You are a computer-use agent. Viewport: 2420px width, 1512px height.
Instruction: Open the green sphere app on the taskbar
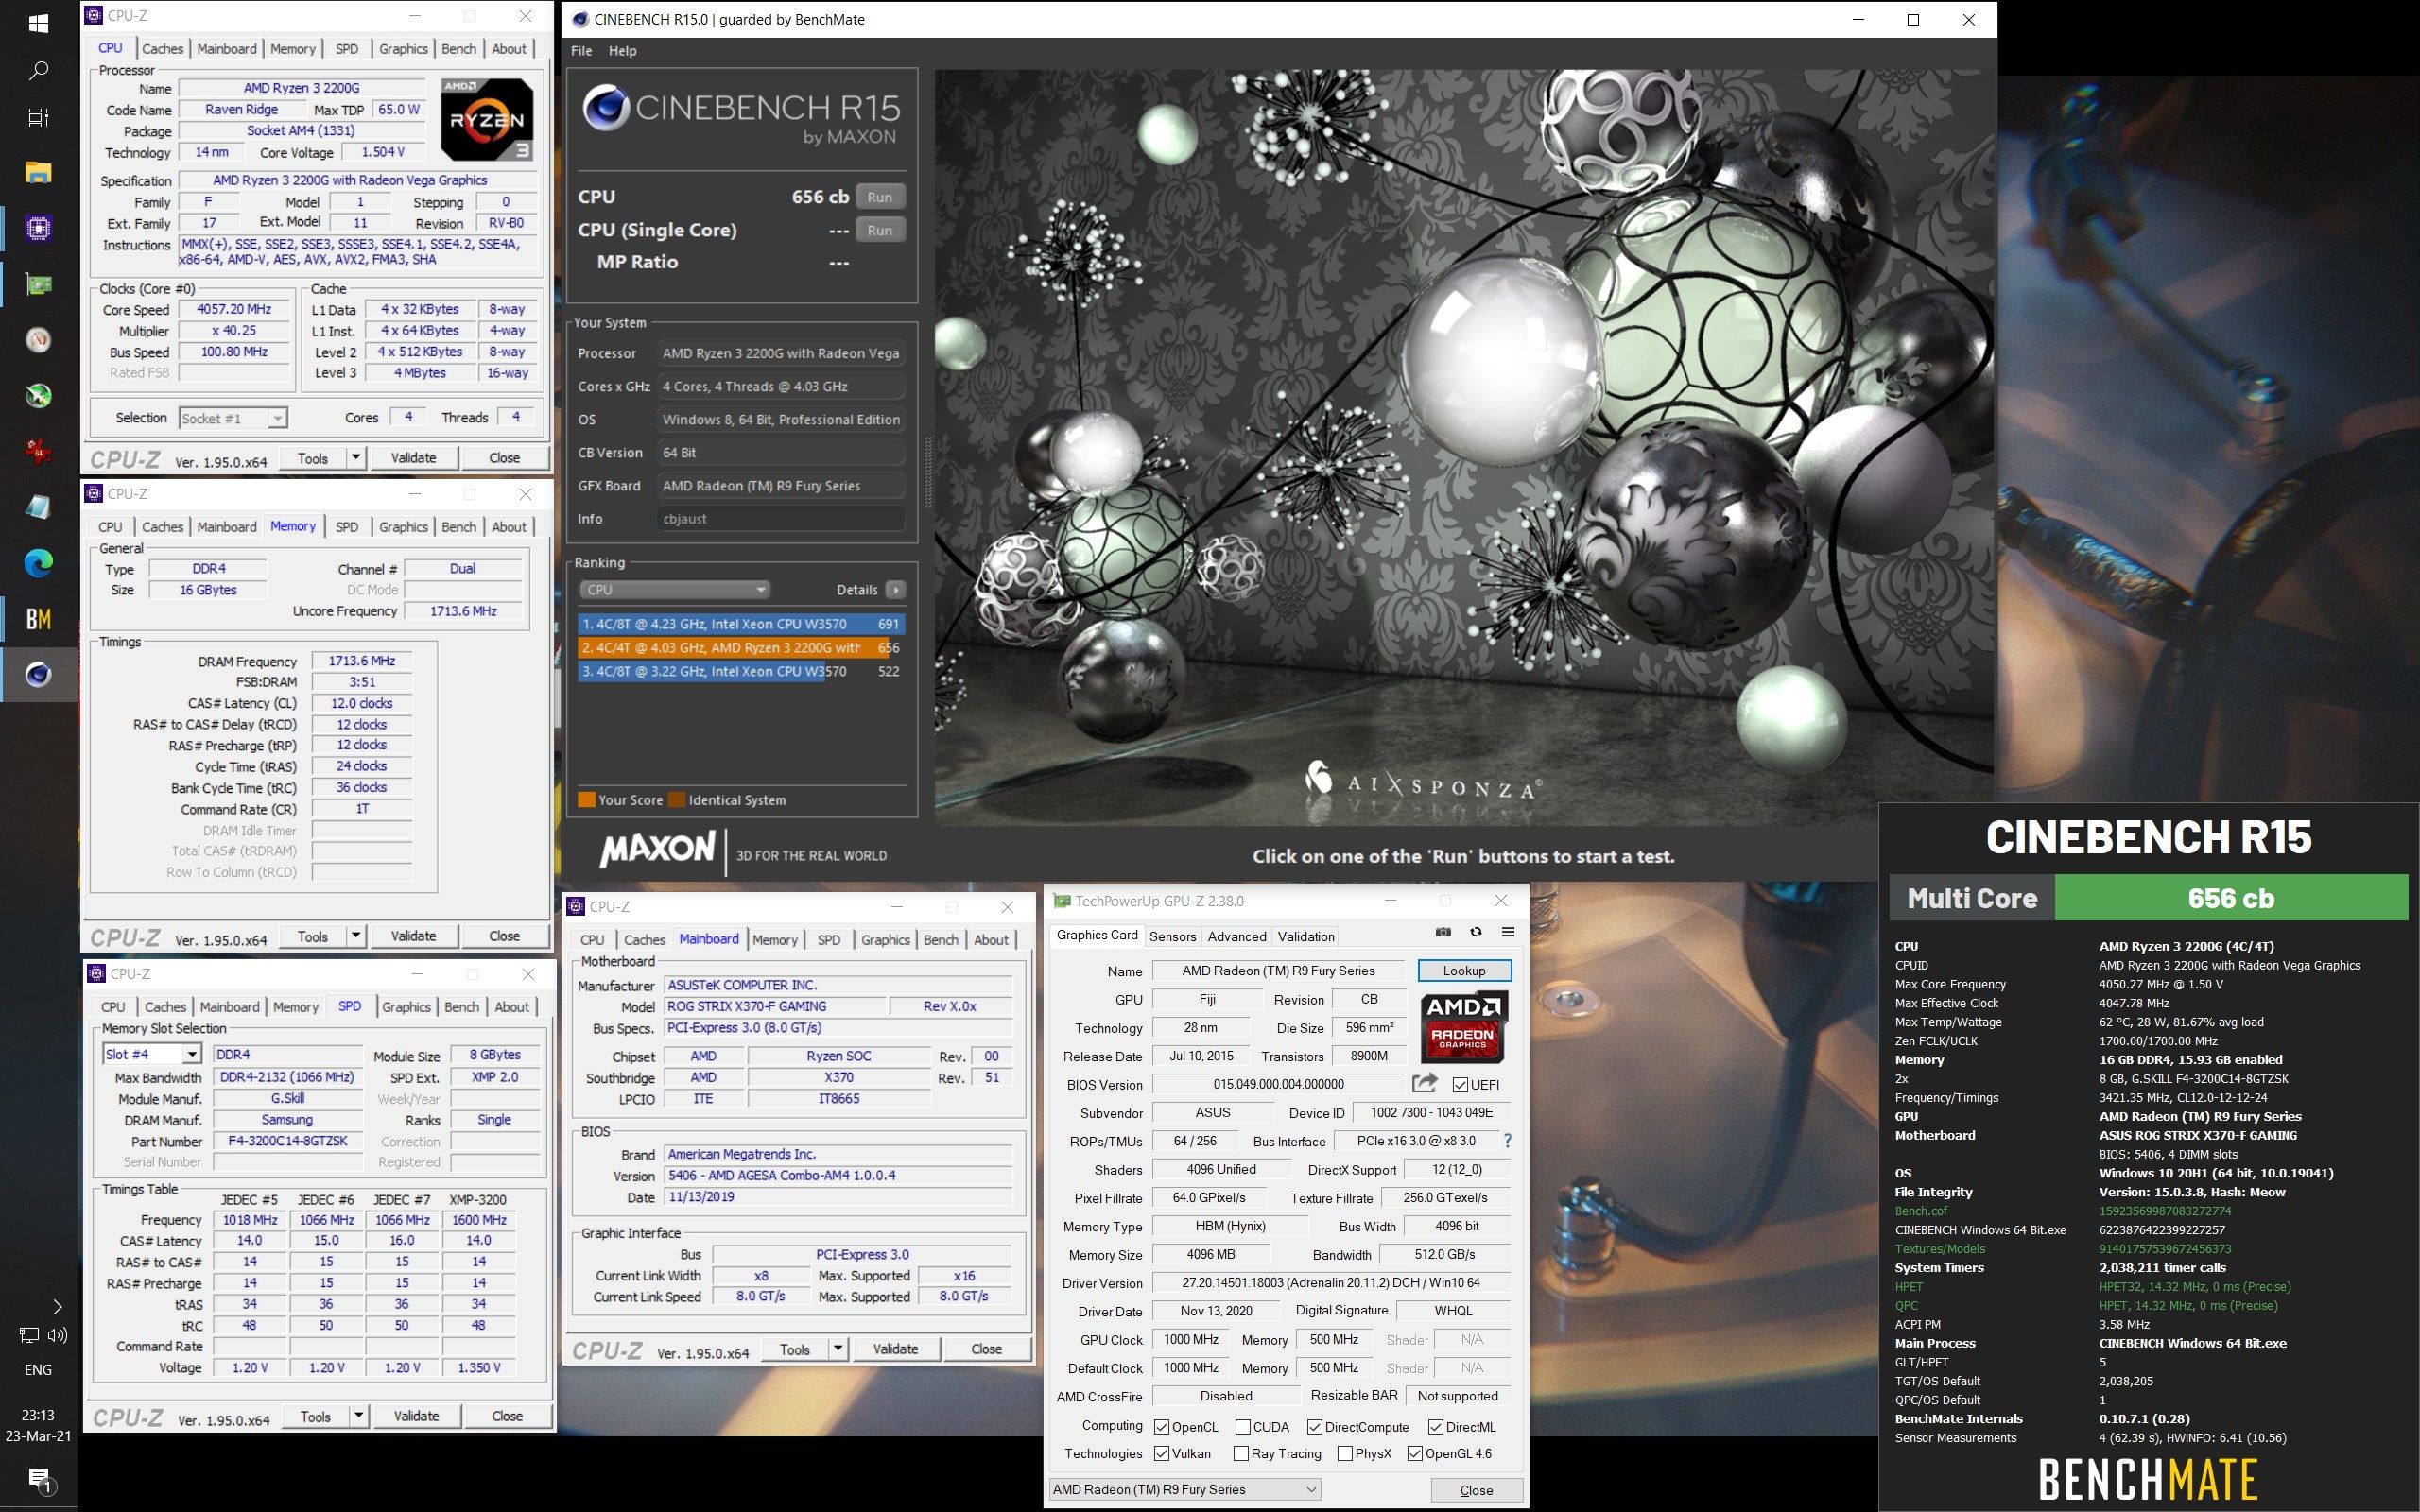click(38, 396)
